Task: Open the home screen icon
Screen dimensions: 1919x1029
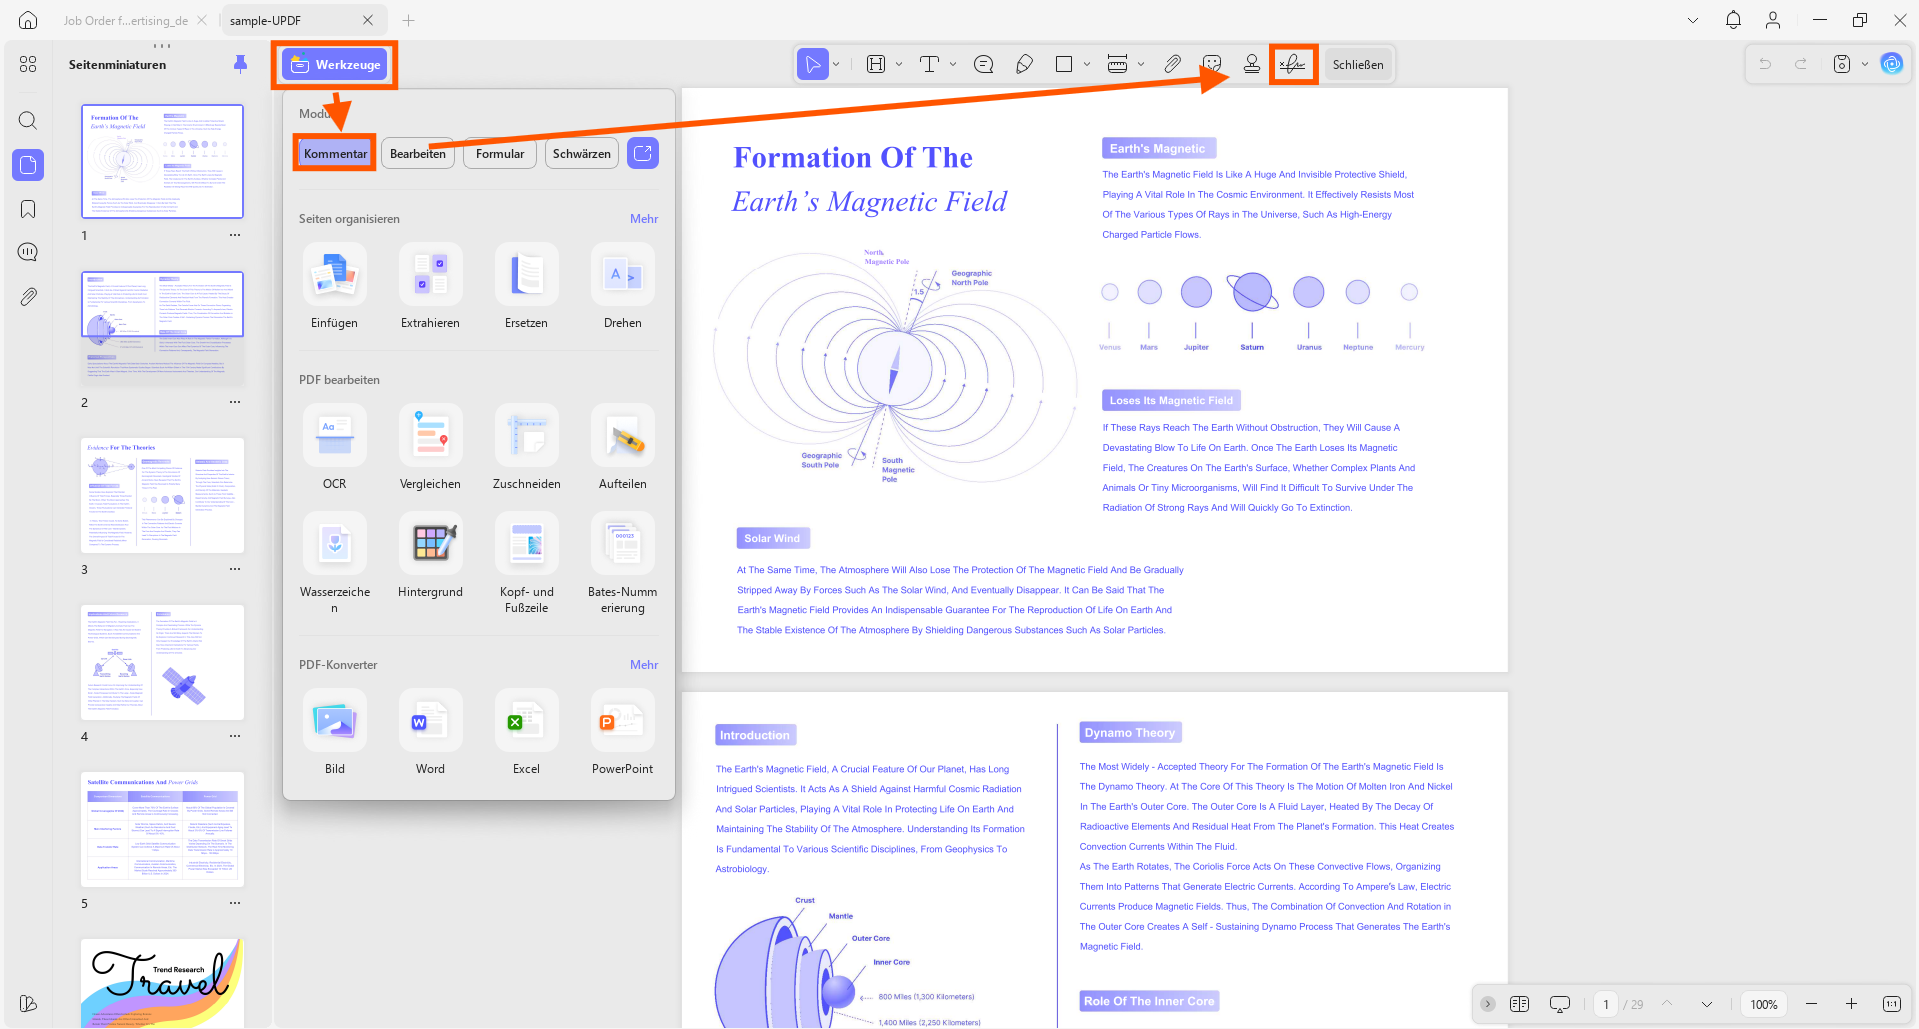Action: [28, 20]
